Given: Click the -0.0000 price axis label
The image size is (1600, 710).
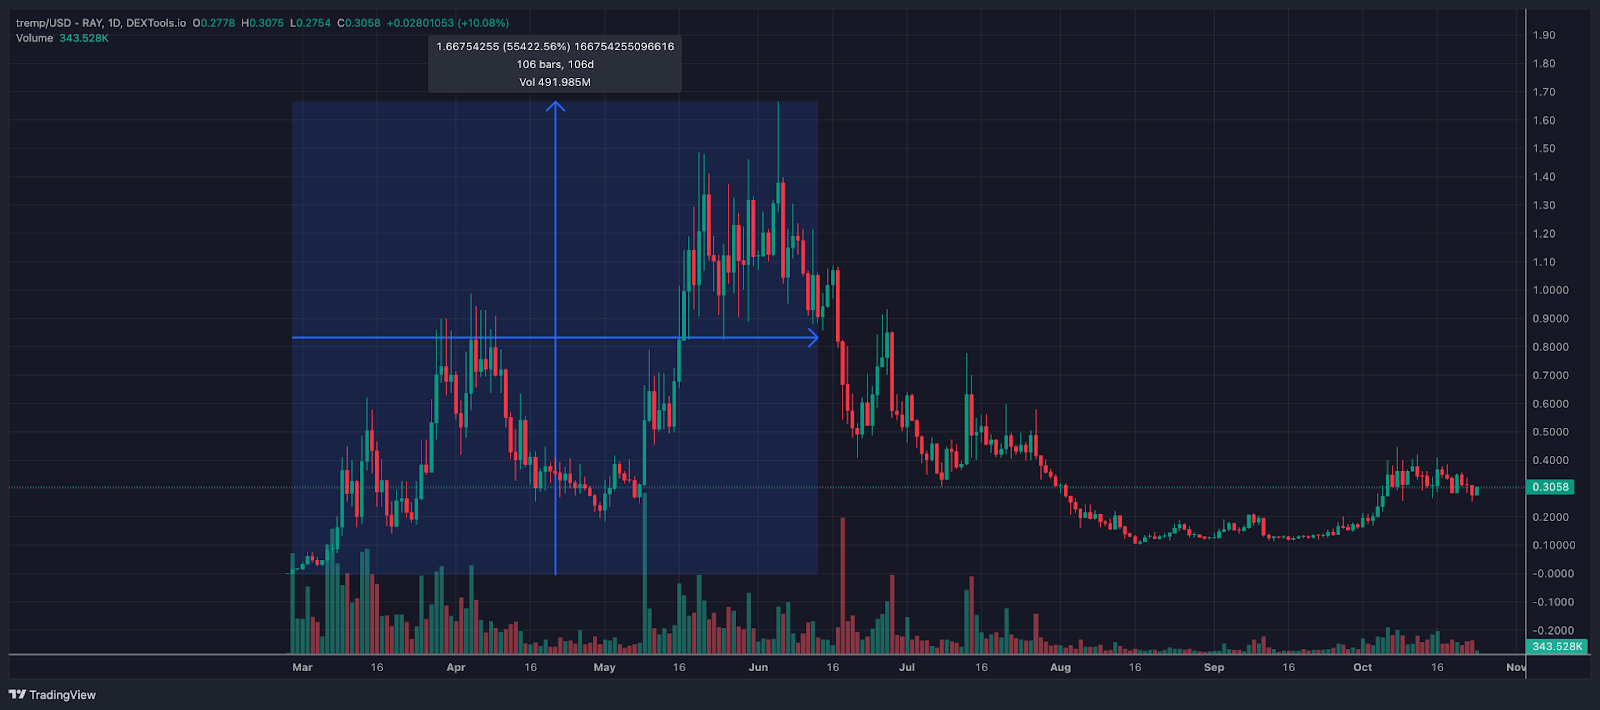Looking at the screenshot, I should [1553, 574].
